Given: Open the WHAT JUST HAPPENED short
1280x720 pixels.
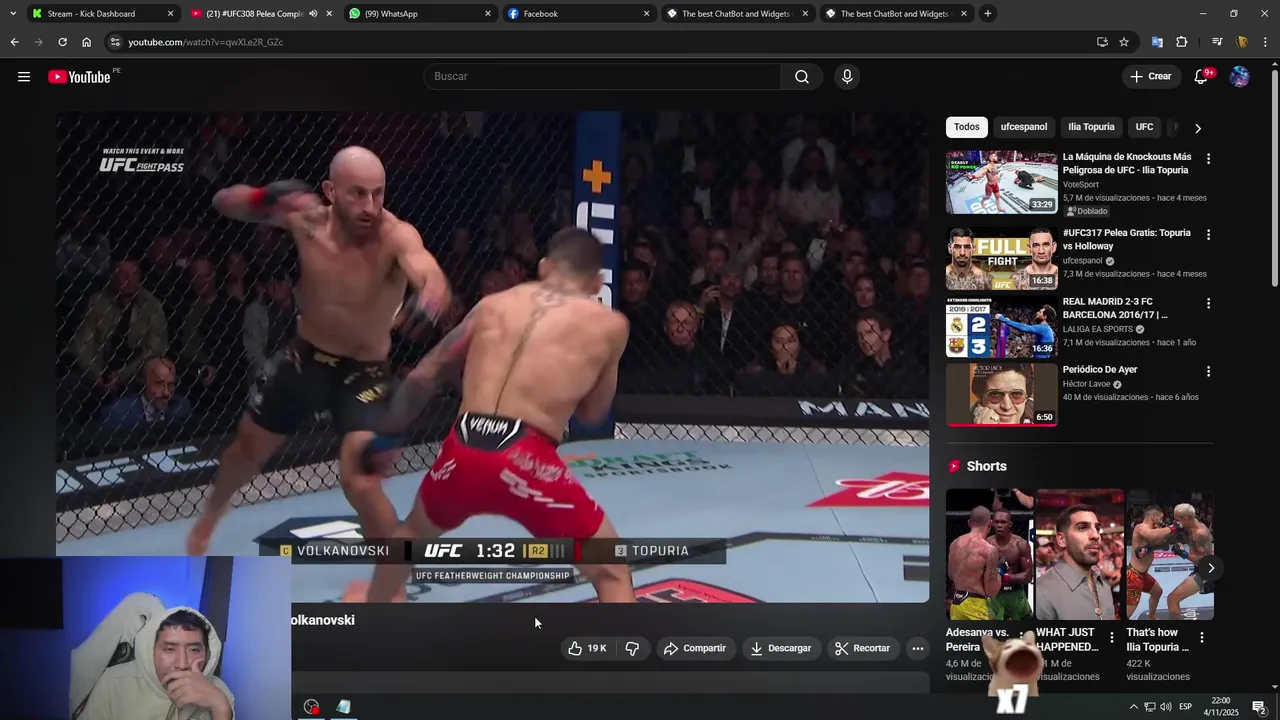Looking at the screenshot, I should 1080,554.
